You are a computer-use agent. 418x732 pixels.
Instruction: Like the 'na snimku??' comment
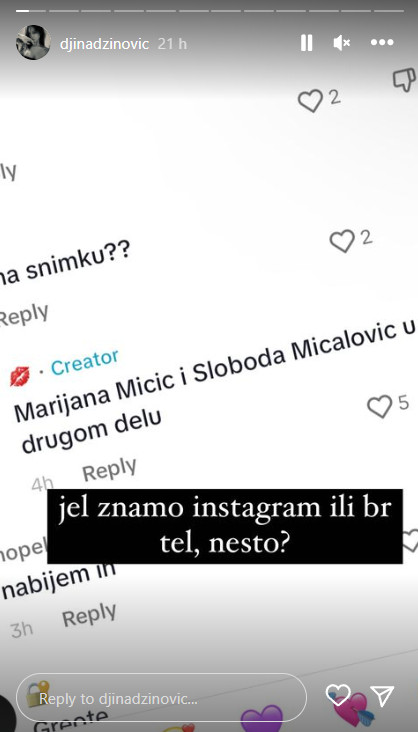(342, 241)
